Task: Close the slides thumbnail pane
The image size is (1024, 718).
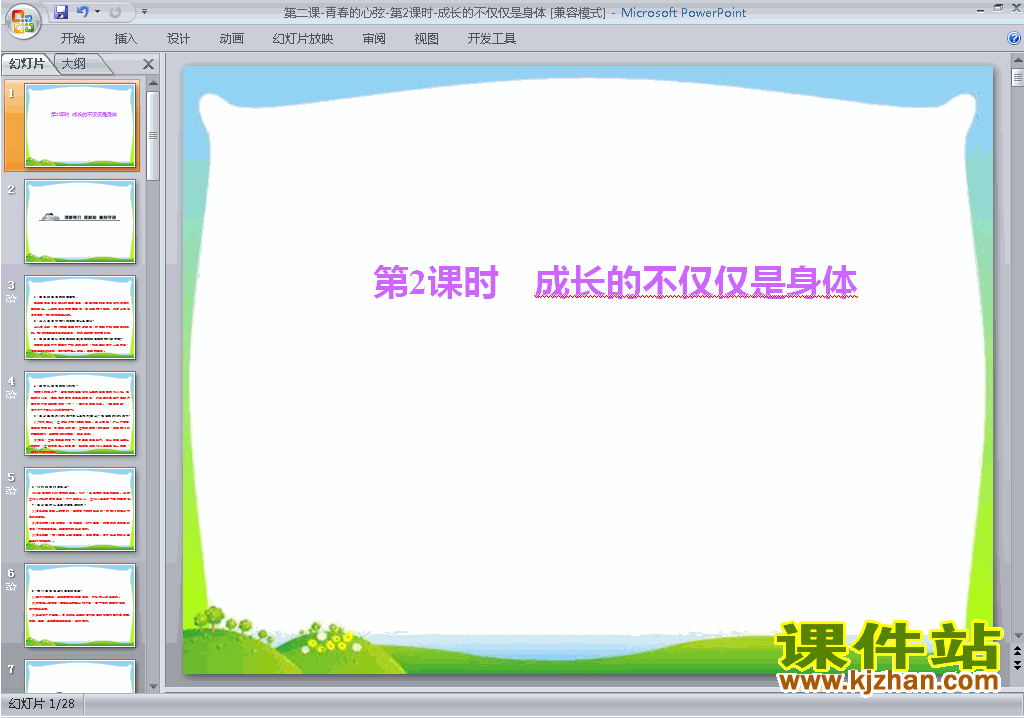Action: pyautogui.click(x=148, y=64)
